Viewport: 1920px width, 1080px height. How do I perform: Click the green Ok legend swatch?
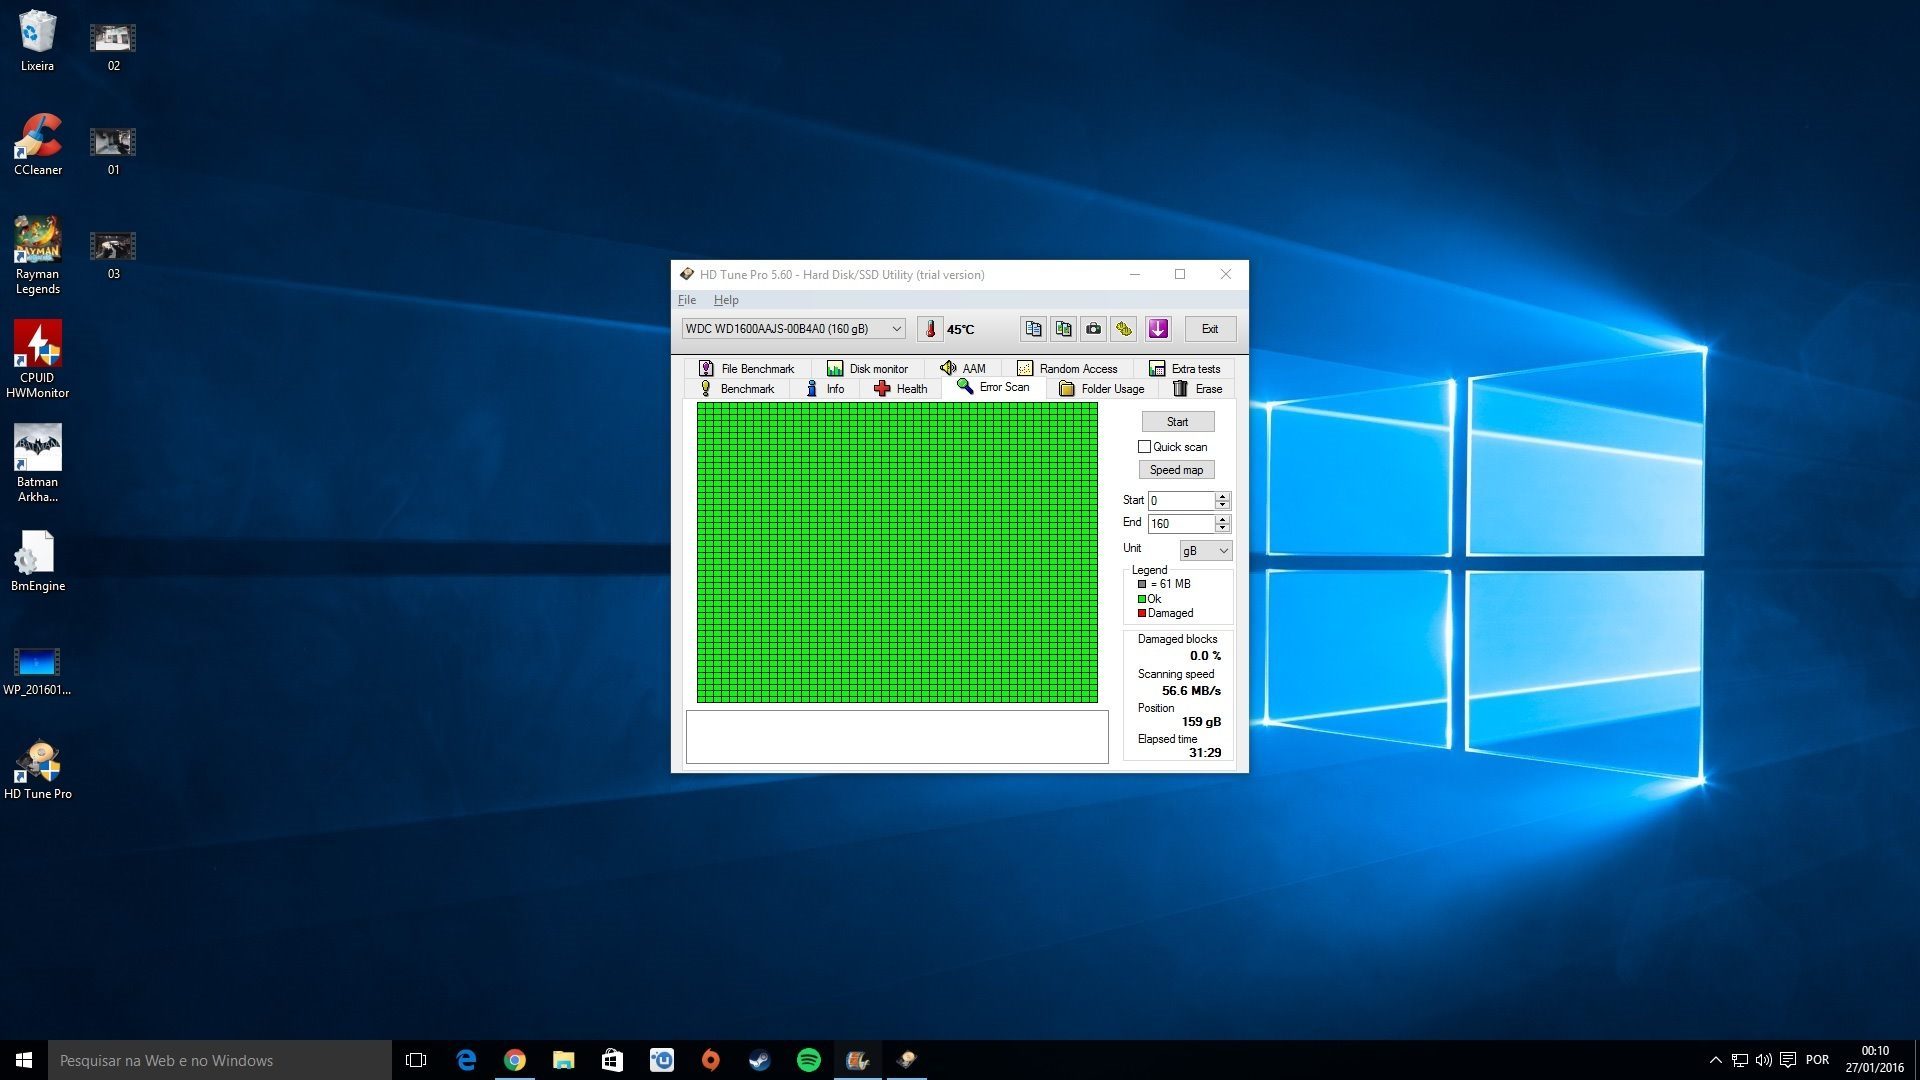(1142, 599)
